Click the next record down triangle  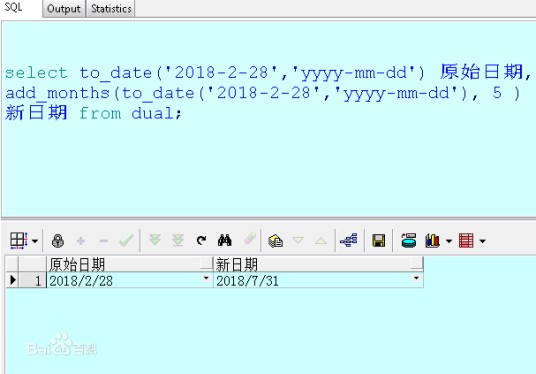298,240
